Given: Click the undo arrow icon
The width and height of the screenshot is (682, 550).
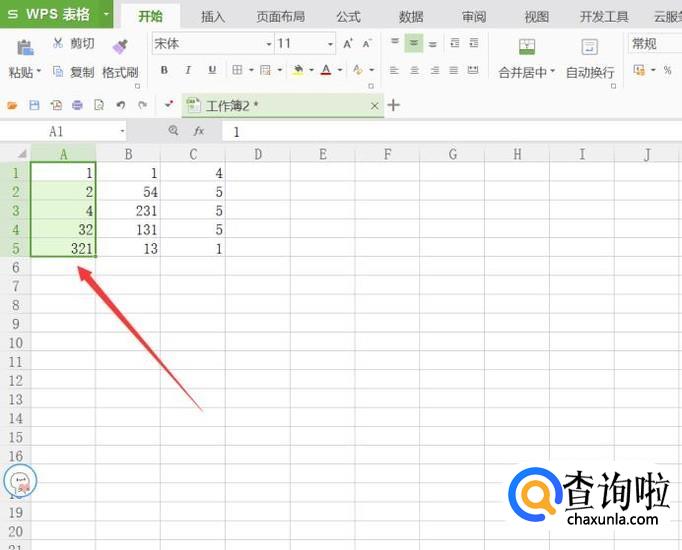Looking at the screenshot, I should coord(120,105).
